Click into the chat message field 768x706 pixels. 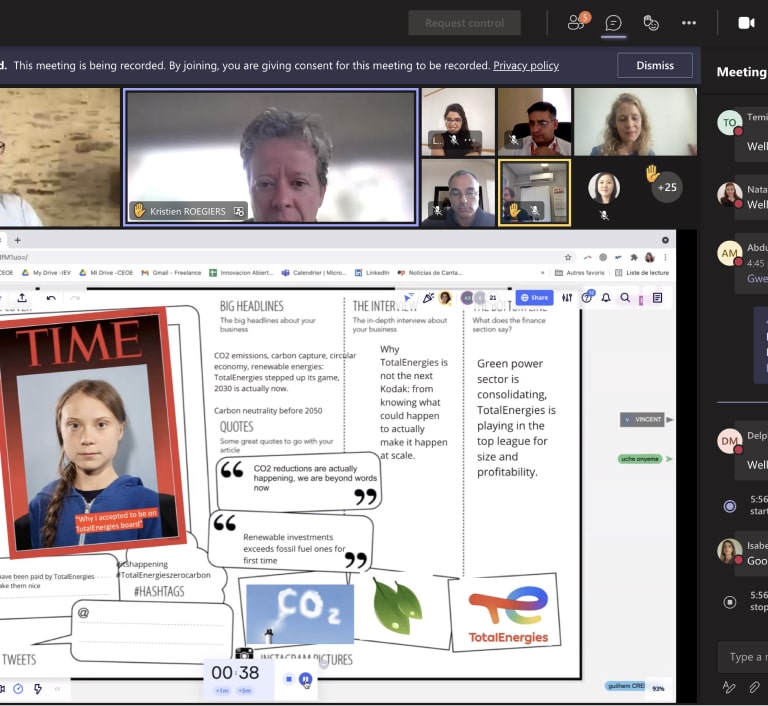[743, 657]
